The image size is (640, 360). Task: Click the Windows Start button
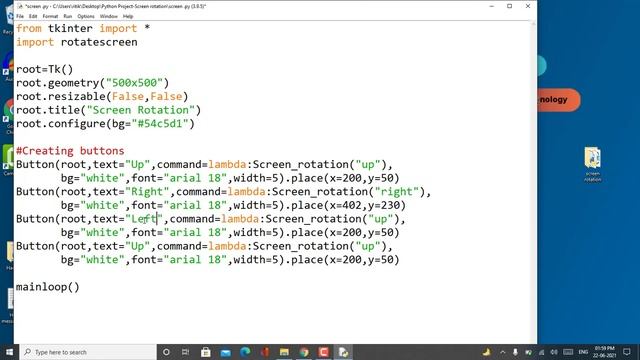tap(9, 352)
